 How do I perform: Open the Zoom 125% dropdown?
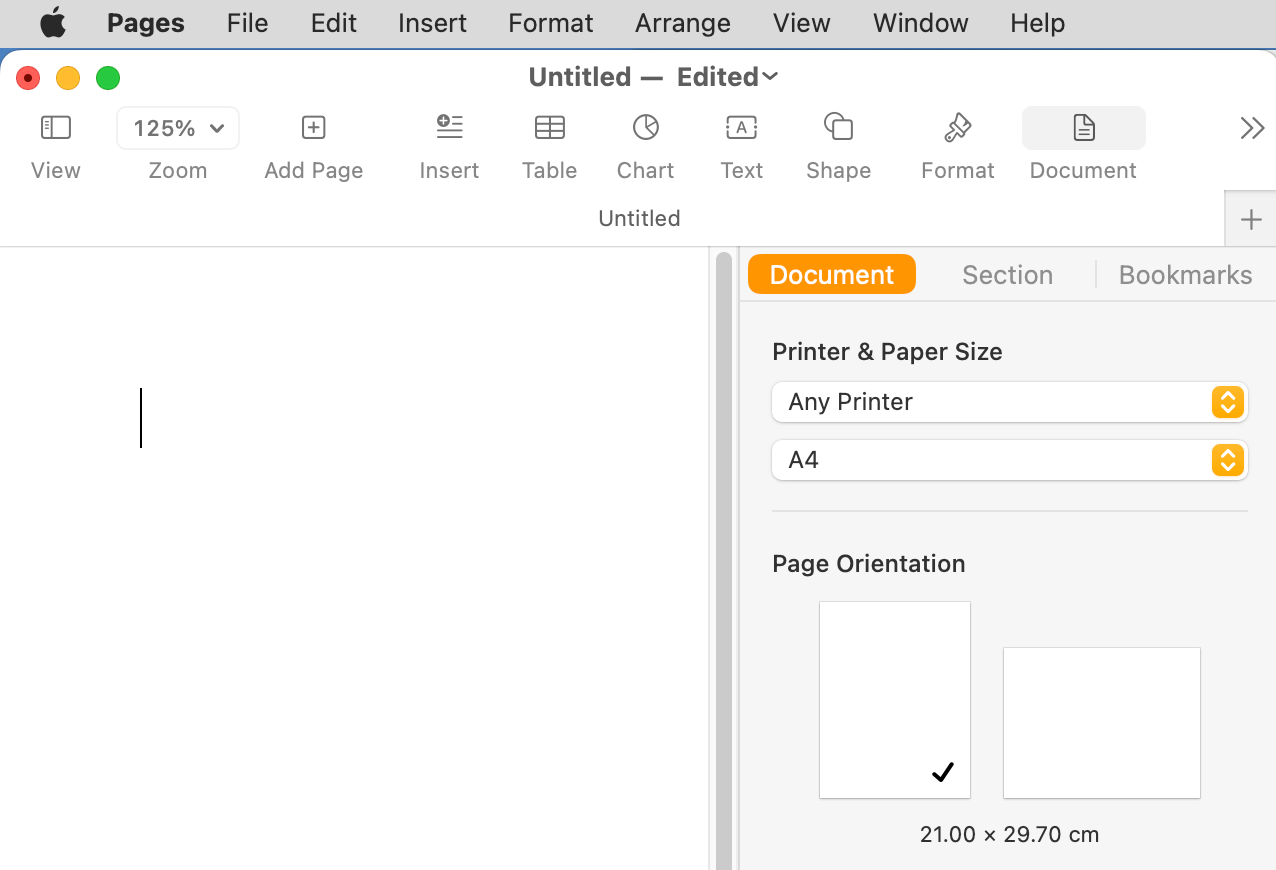[178, 128]
